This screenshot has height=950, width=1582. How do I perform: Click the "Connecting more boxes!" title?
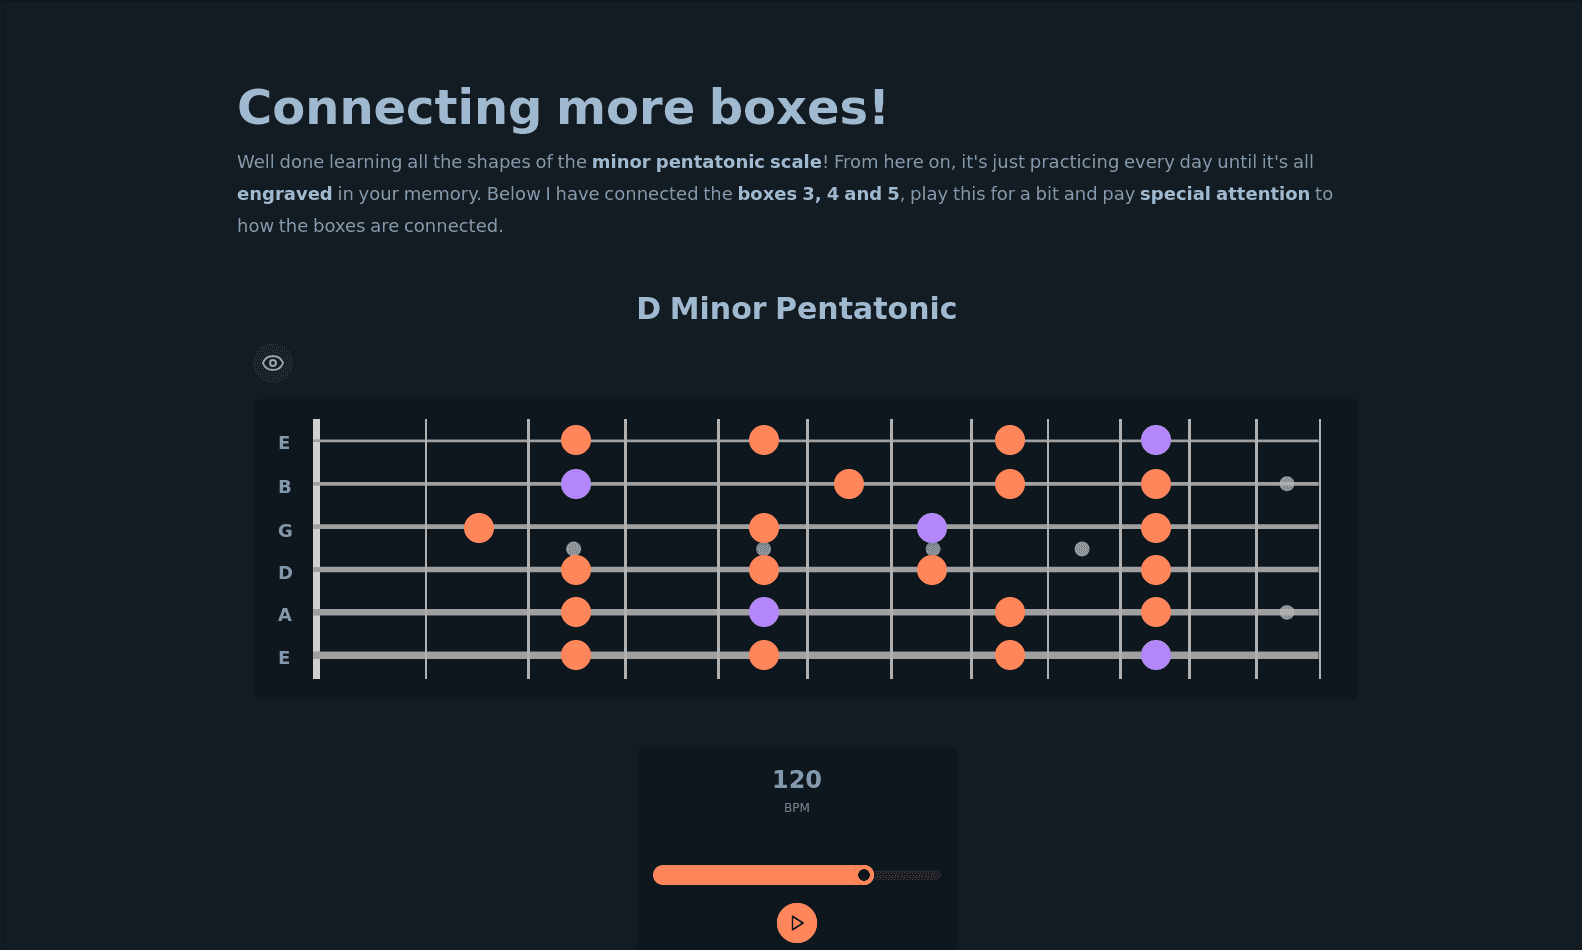(562, 108)
